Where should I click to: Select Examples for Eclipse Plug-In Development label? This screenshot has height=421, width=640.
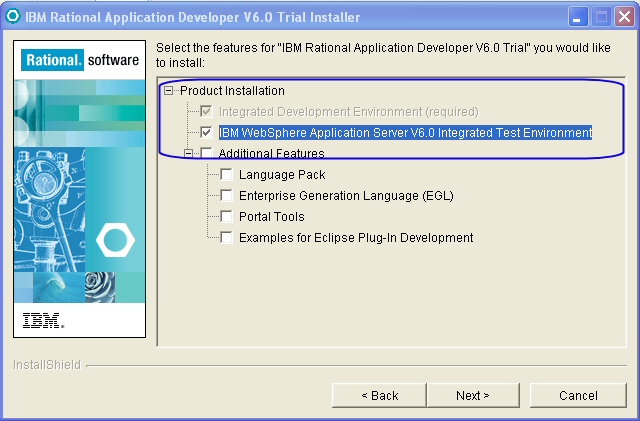pyautogui.click(x=356, y=238)
